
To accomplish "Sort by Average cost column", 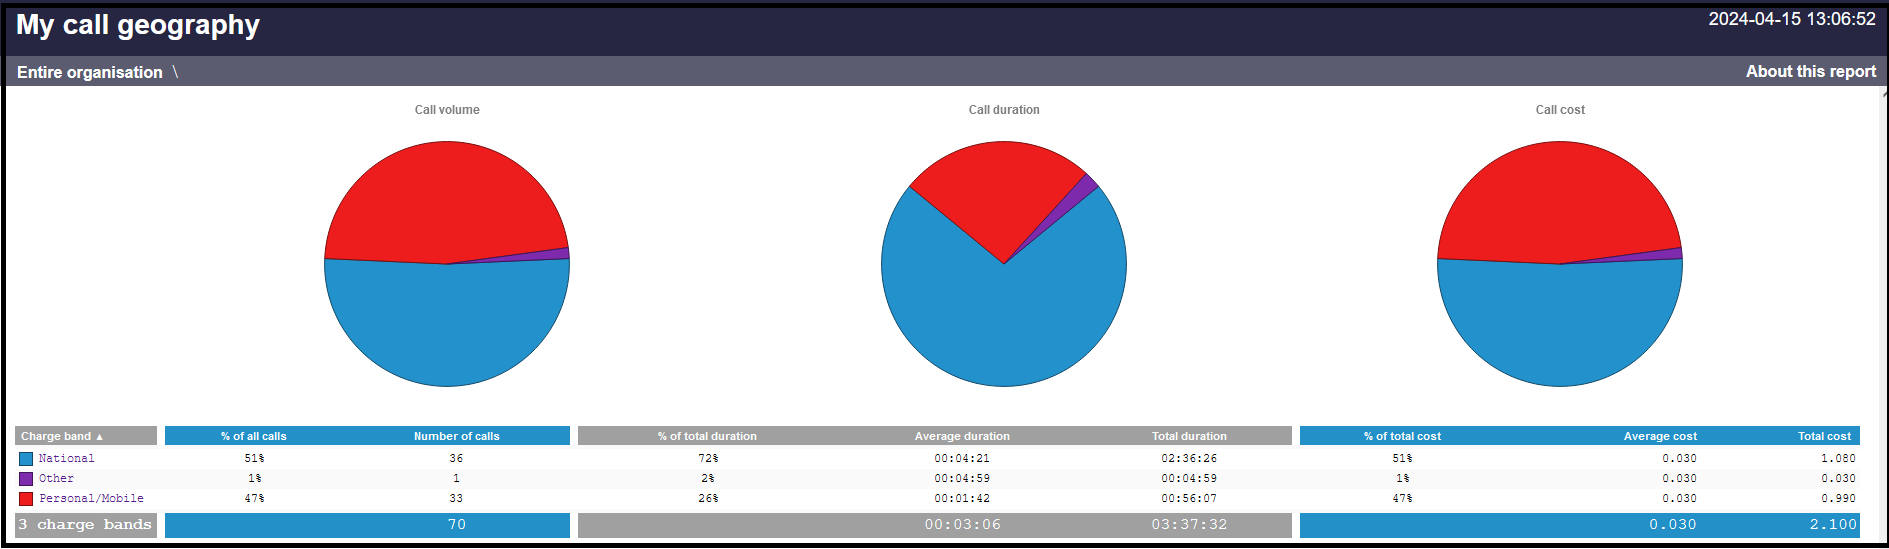I will click(1660, 436).
